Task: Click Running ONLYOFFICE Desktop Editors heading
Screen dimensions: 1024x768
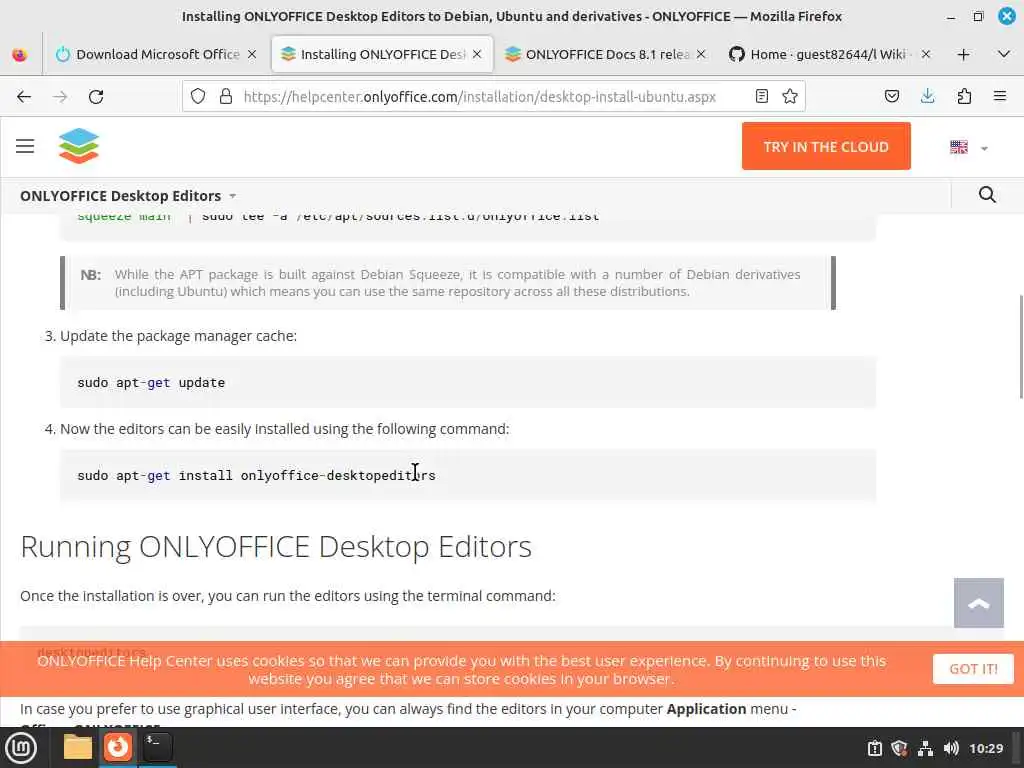Action: pos(276,547)
